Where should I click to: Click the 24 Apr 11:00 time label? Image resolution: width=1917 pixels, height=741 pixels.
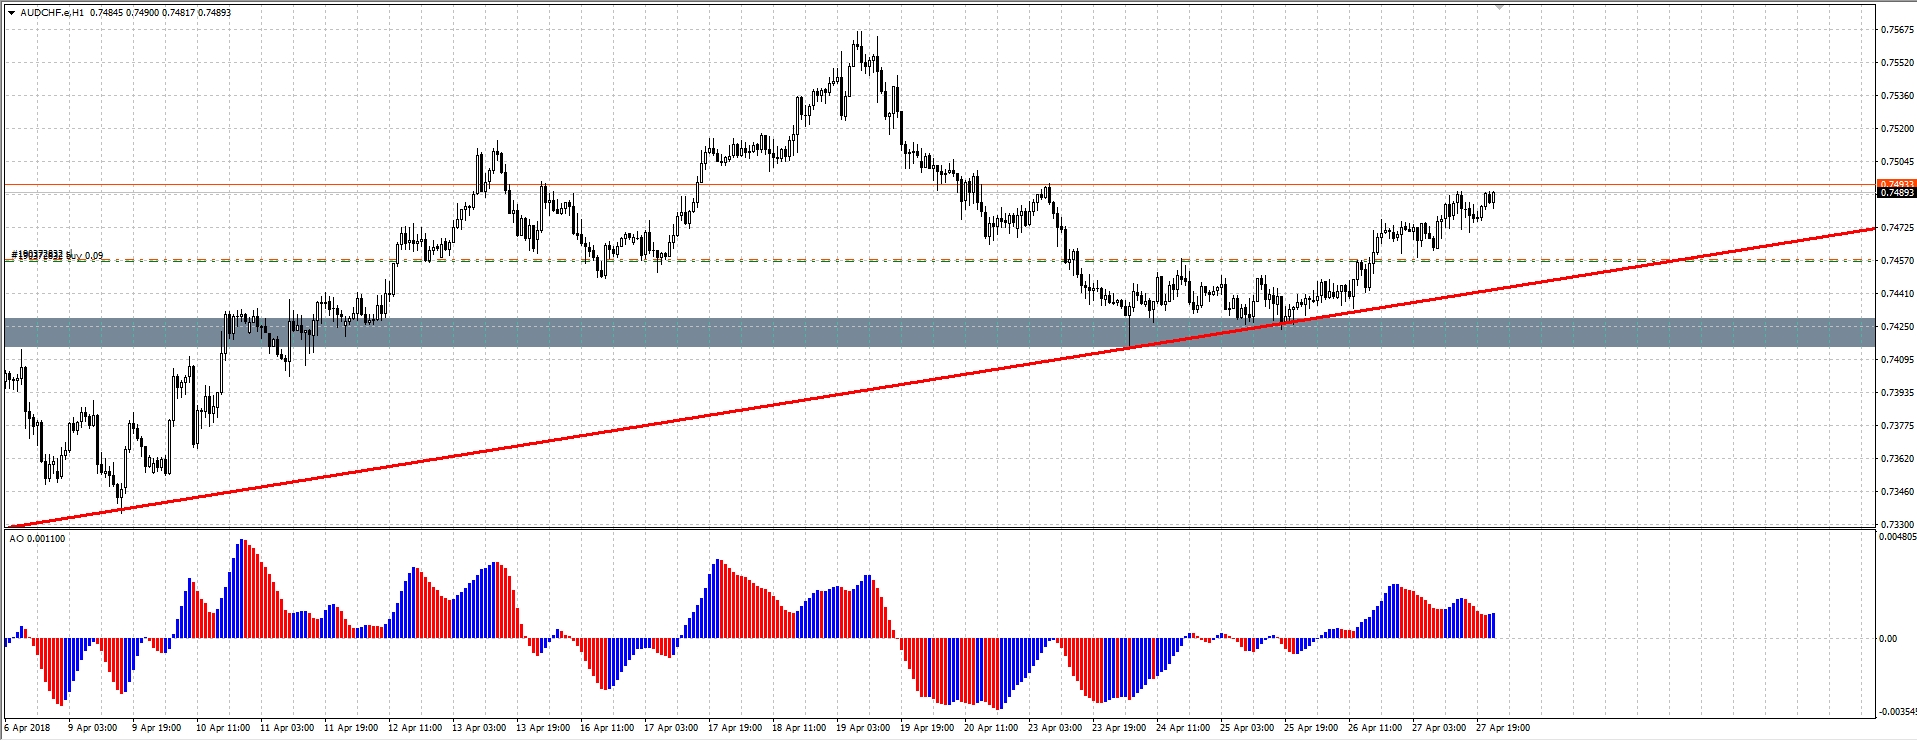coord(1182,728)
